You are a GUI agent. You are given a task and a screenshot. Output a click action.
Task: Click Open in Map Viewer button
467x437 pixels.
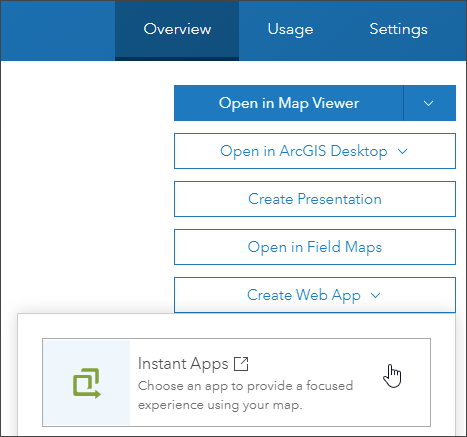289,103
